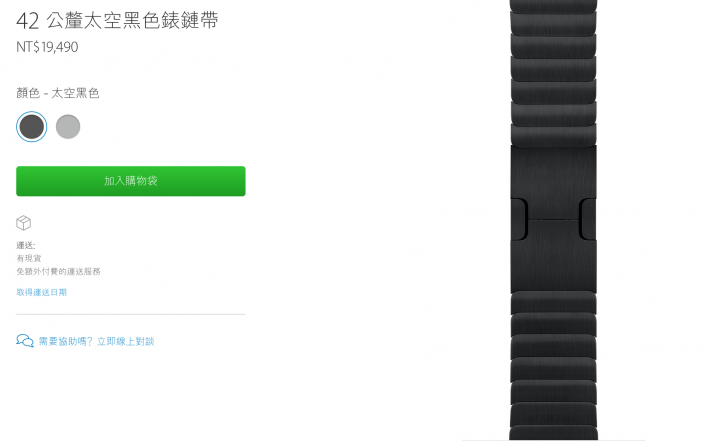The width and height of the screenshot is (720, 446).
Task: Click the shipping box icon
Action: (x=23, y=223)
